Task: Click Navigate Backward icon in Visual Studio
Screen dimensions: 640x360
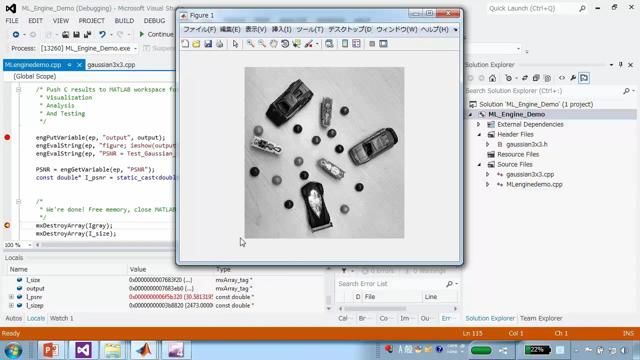Action: 16,34
